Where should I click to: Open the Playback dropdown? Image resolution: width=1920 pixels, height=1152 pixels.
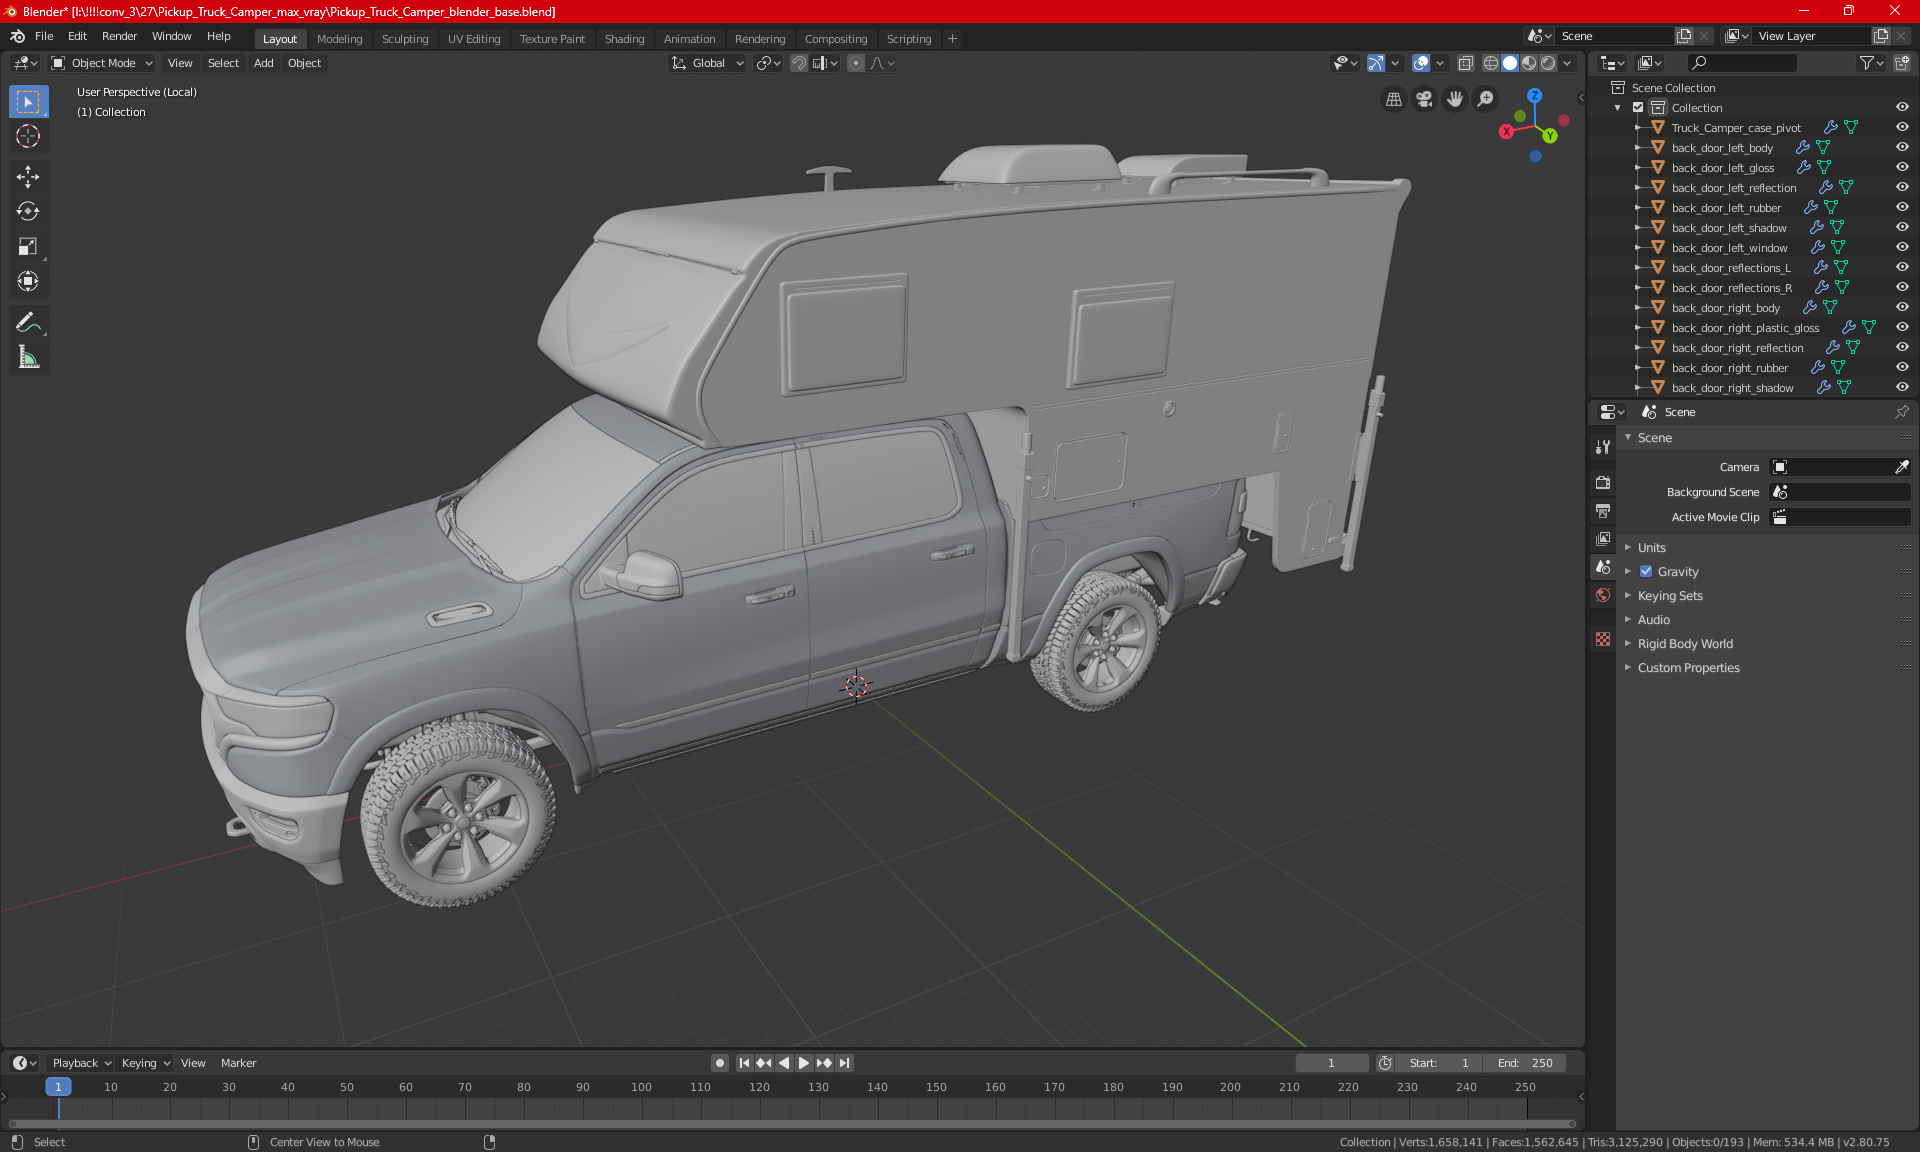(x=80, y=1063)
